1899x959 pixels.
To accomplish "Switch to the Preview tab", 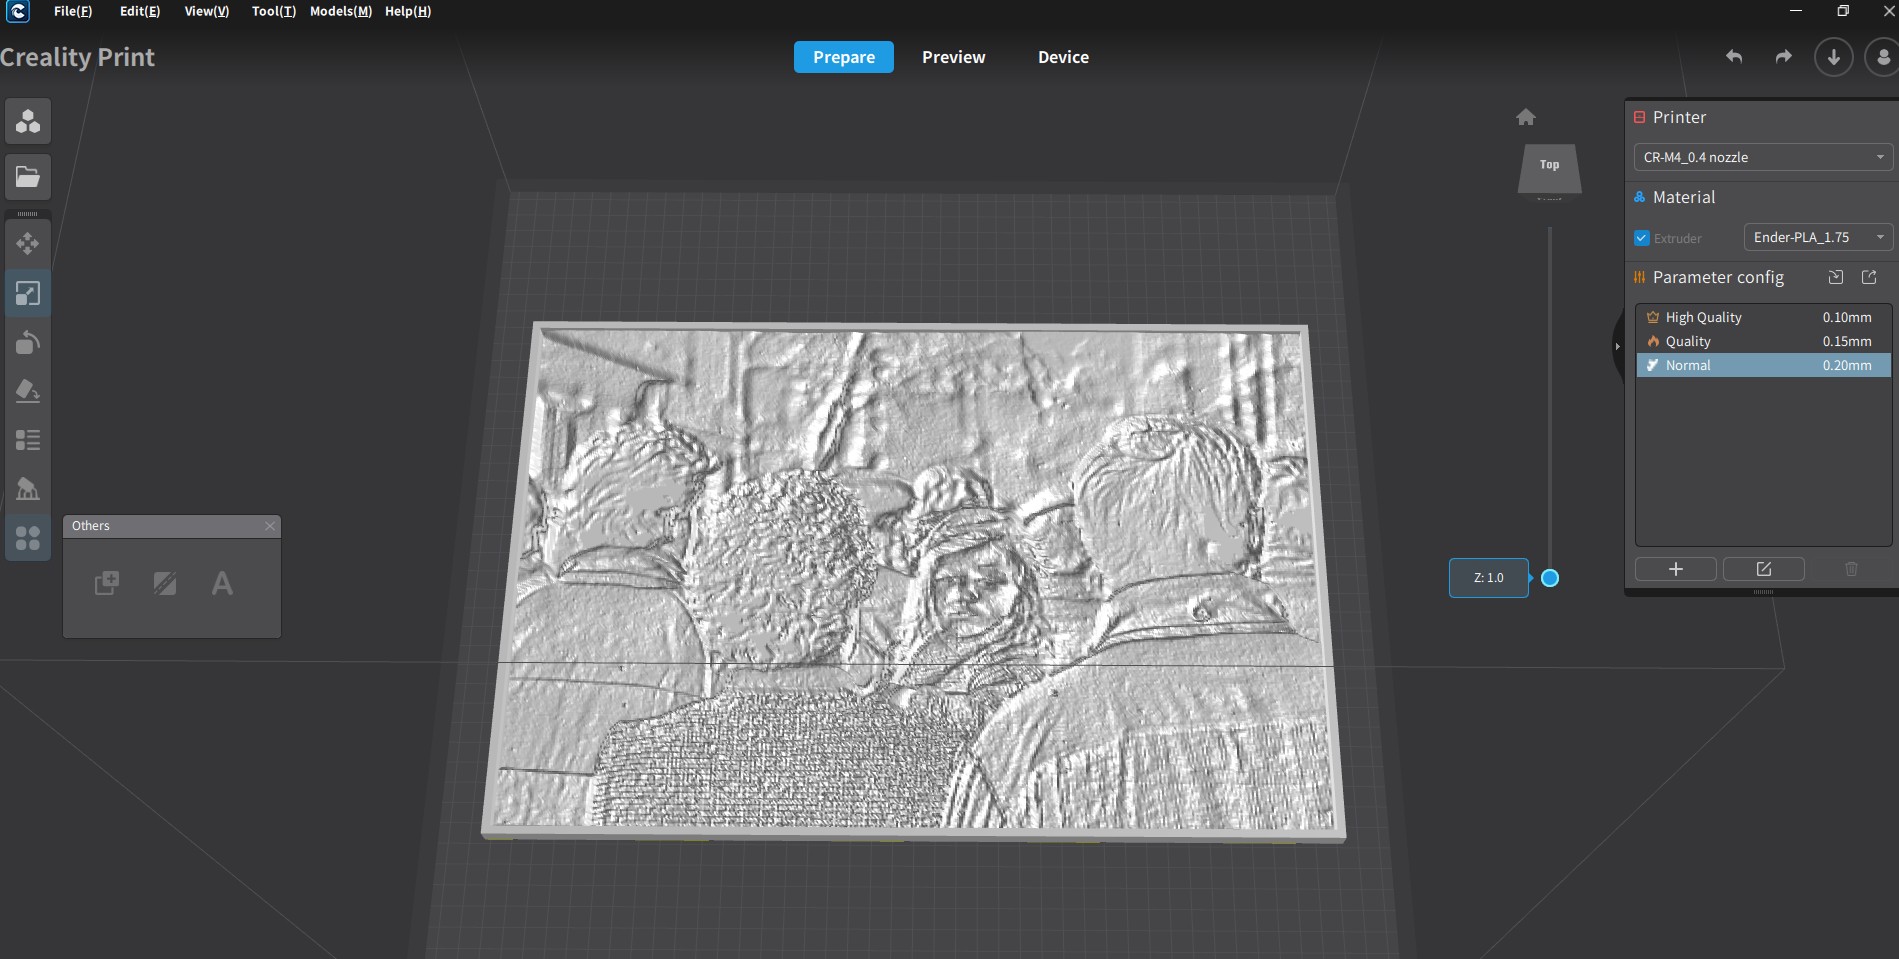I will click(953, 57).
